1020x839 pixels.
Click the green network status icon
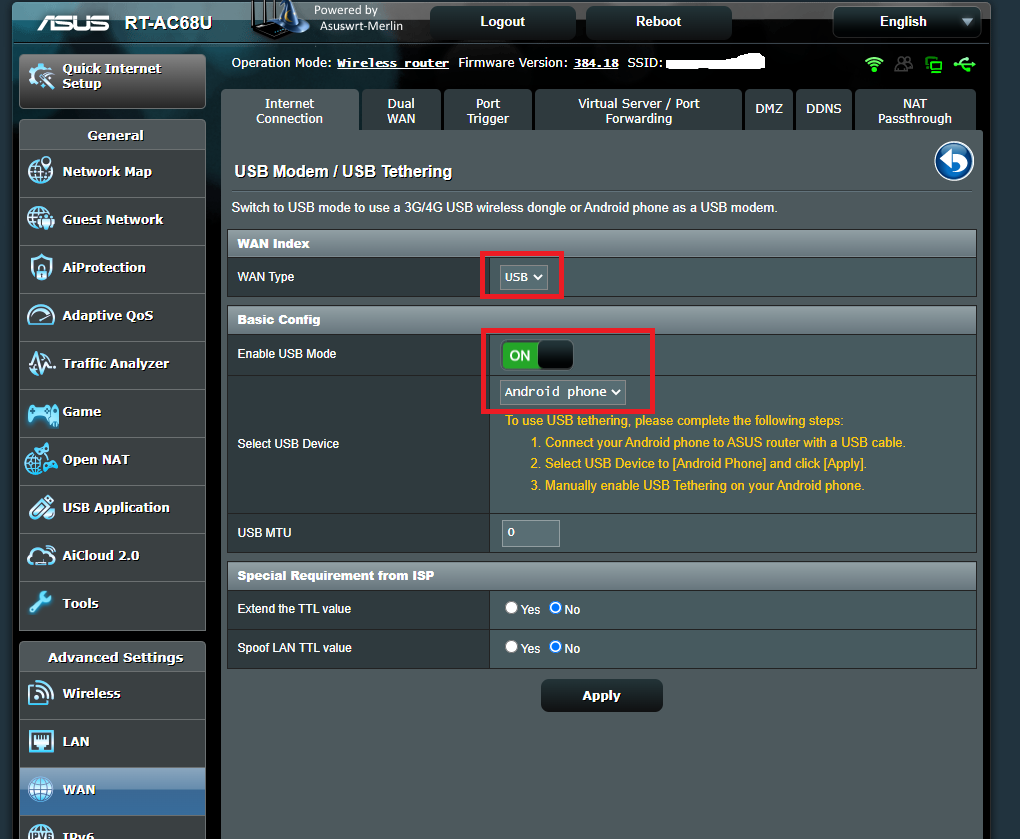[x=933, y=64]
